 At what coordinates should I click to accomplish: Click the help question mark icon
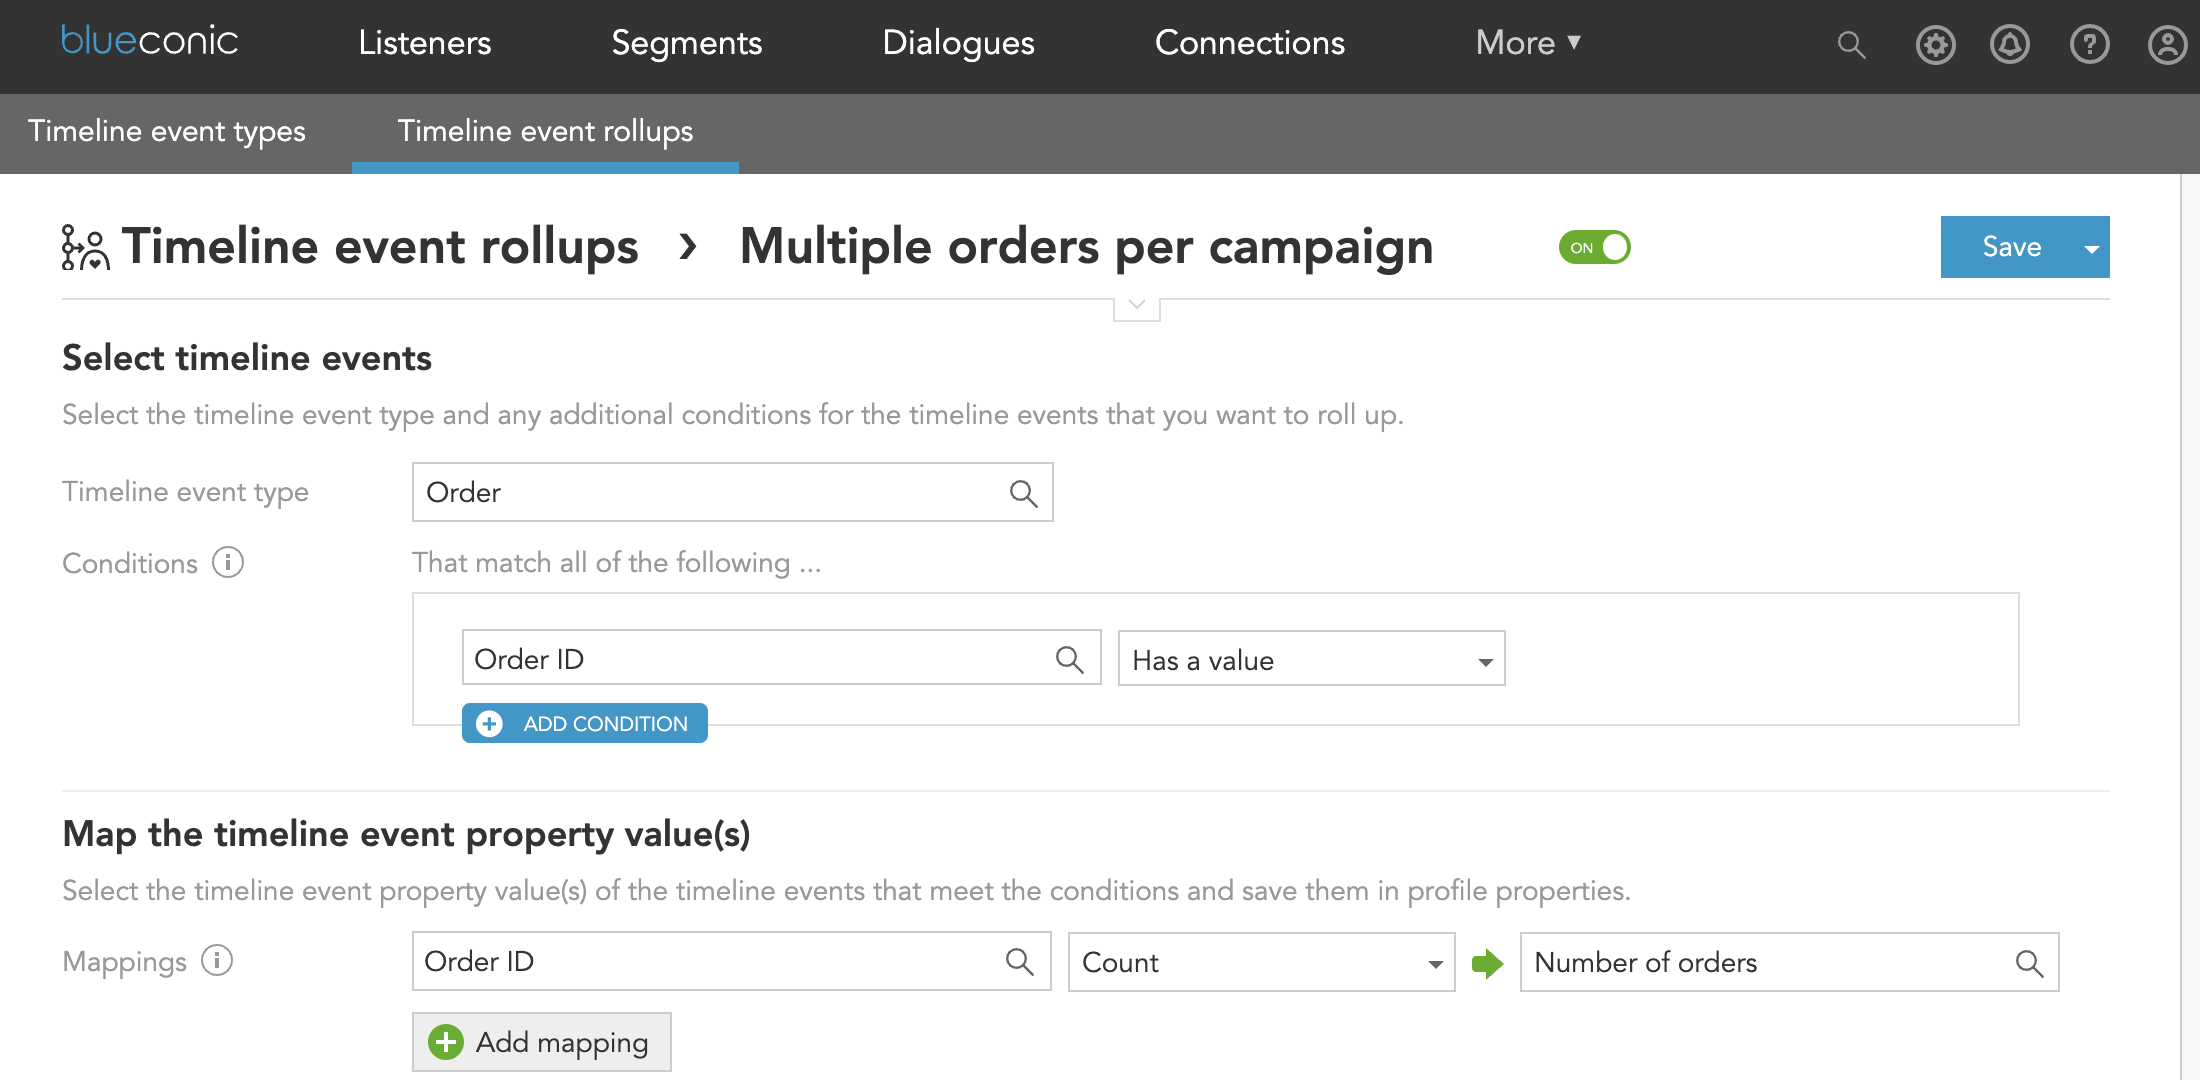coord(2089,42)
